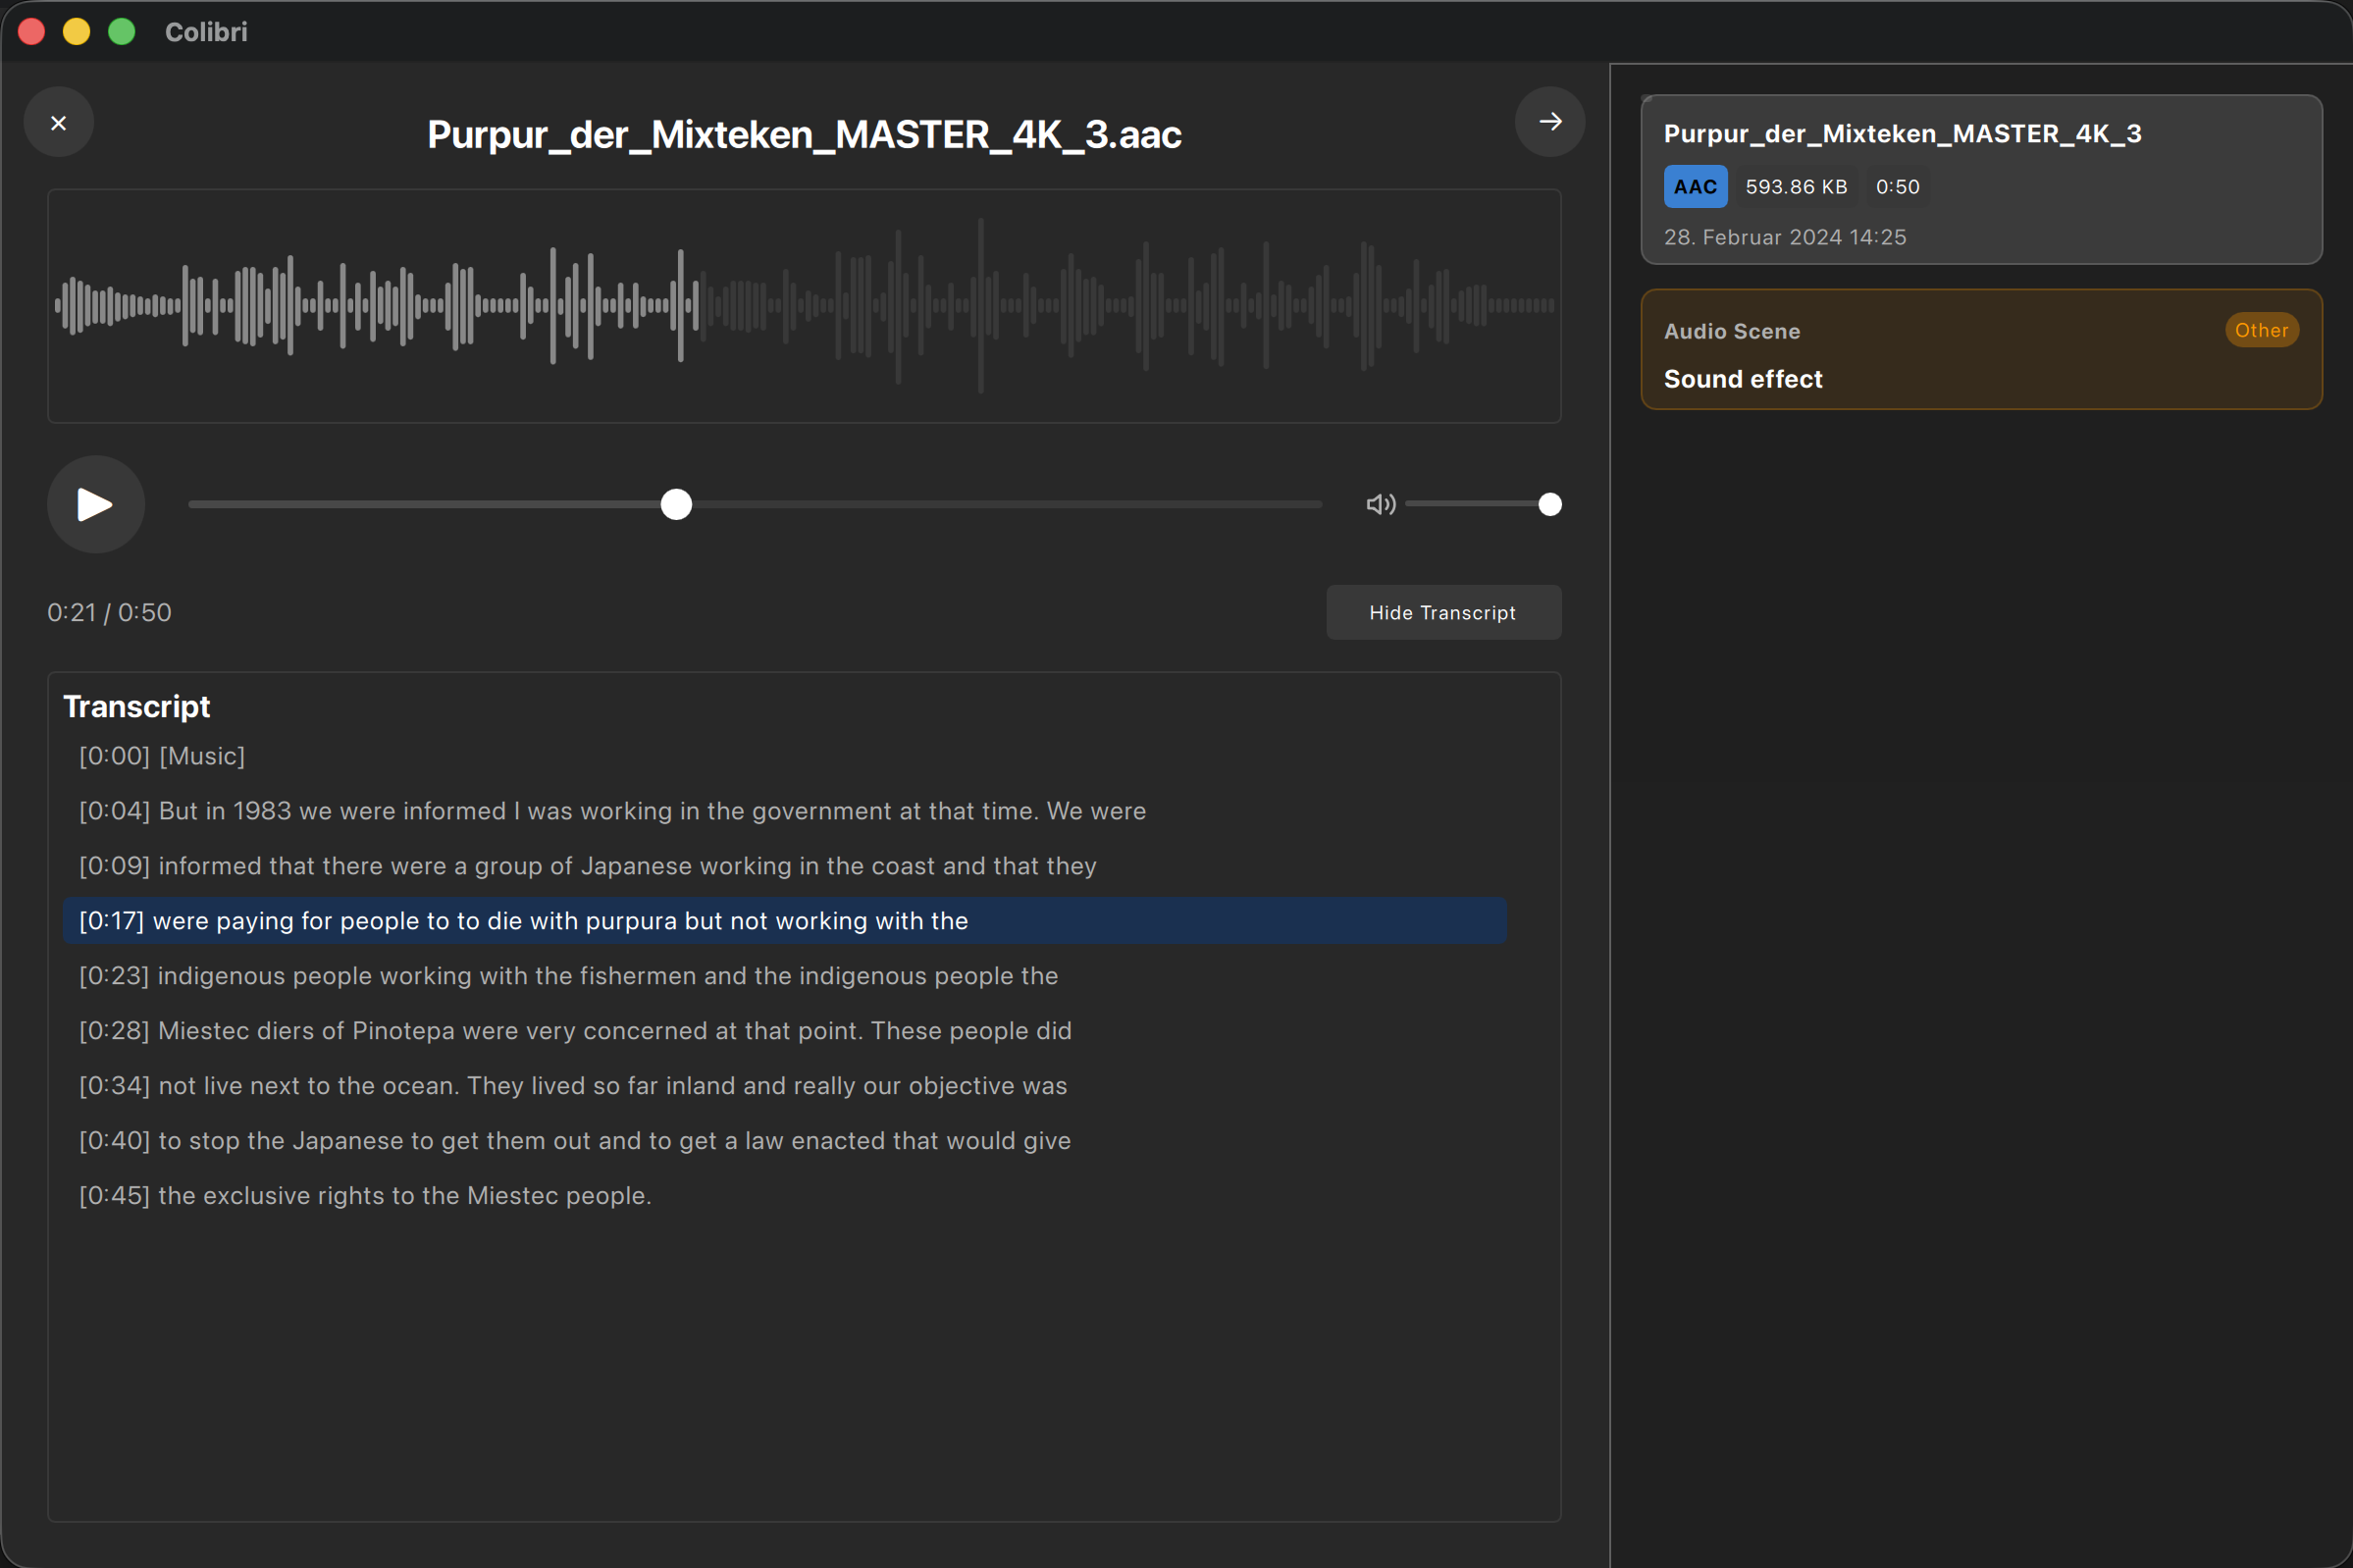Hide the transcript panel
The height and width of the screenshot is (1568, 2353).
point(1442,612)
